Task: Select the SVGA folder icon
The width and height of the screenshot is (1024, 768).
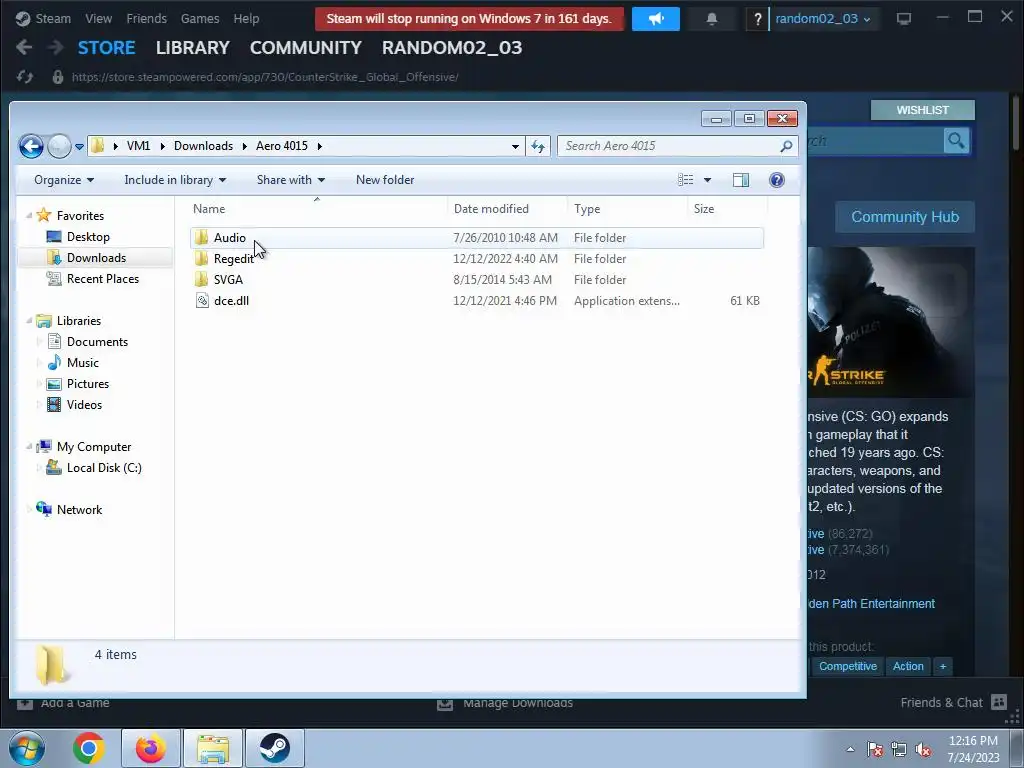Action: pyautogui.click(x=202, y=280)
